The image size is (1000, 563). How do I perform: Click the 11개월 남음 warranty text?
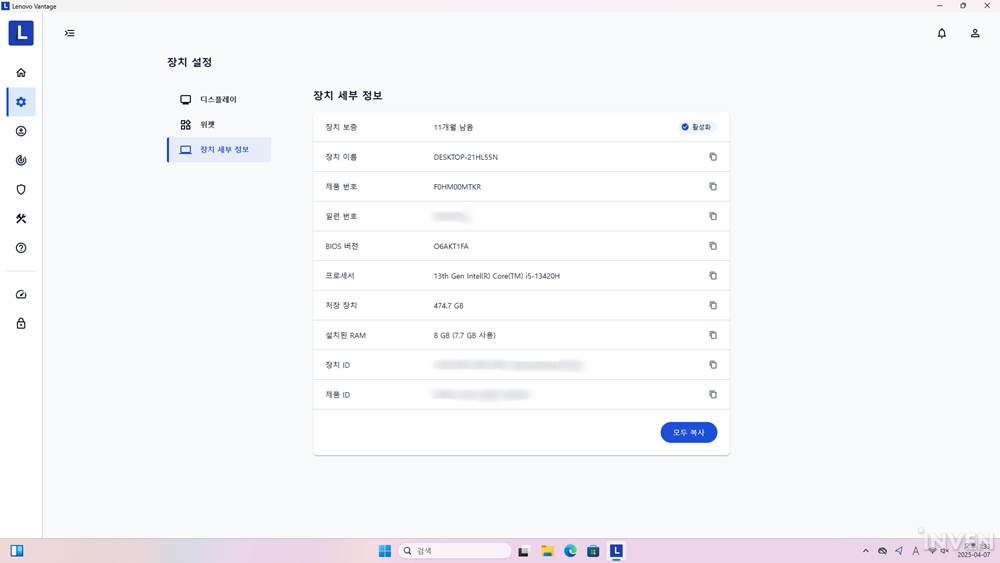coord(453,127)
